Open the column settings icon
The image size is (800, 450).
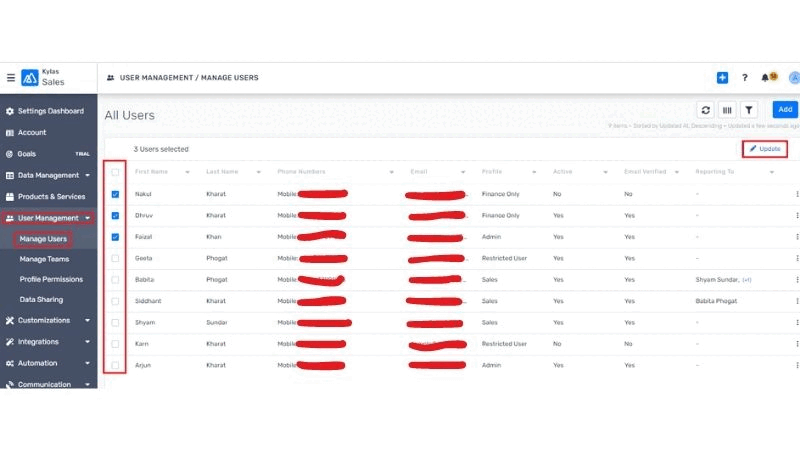728,110
